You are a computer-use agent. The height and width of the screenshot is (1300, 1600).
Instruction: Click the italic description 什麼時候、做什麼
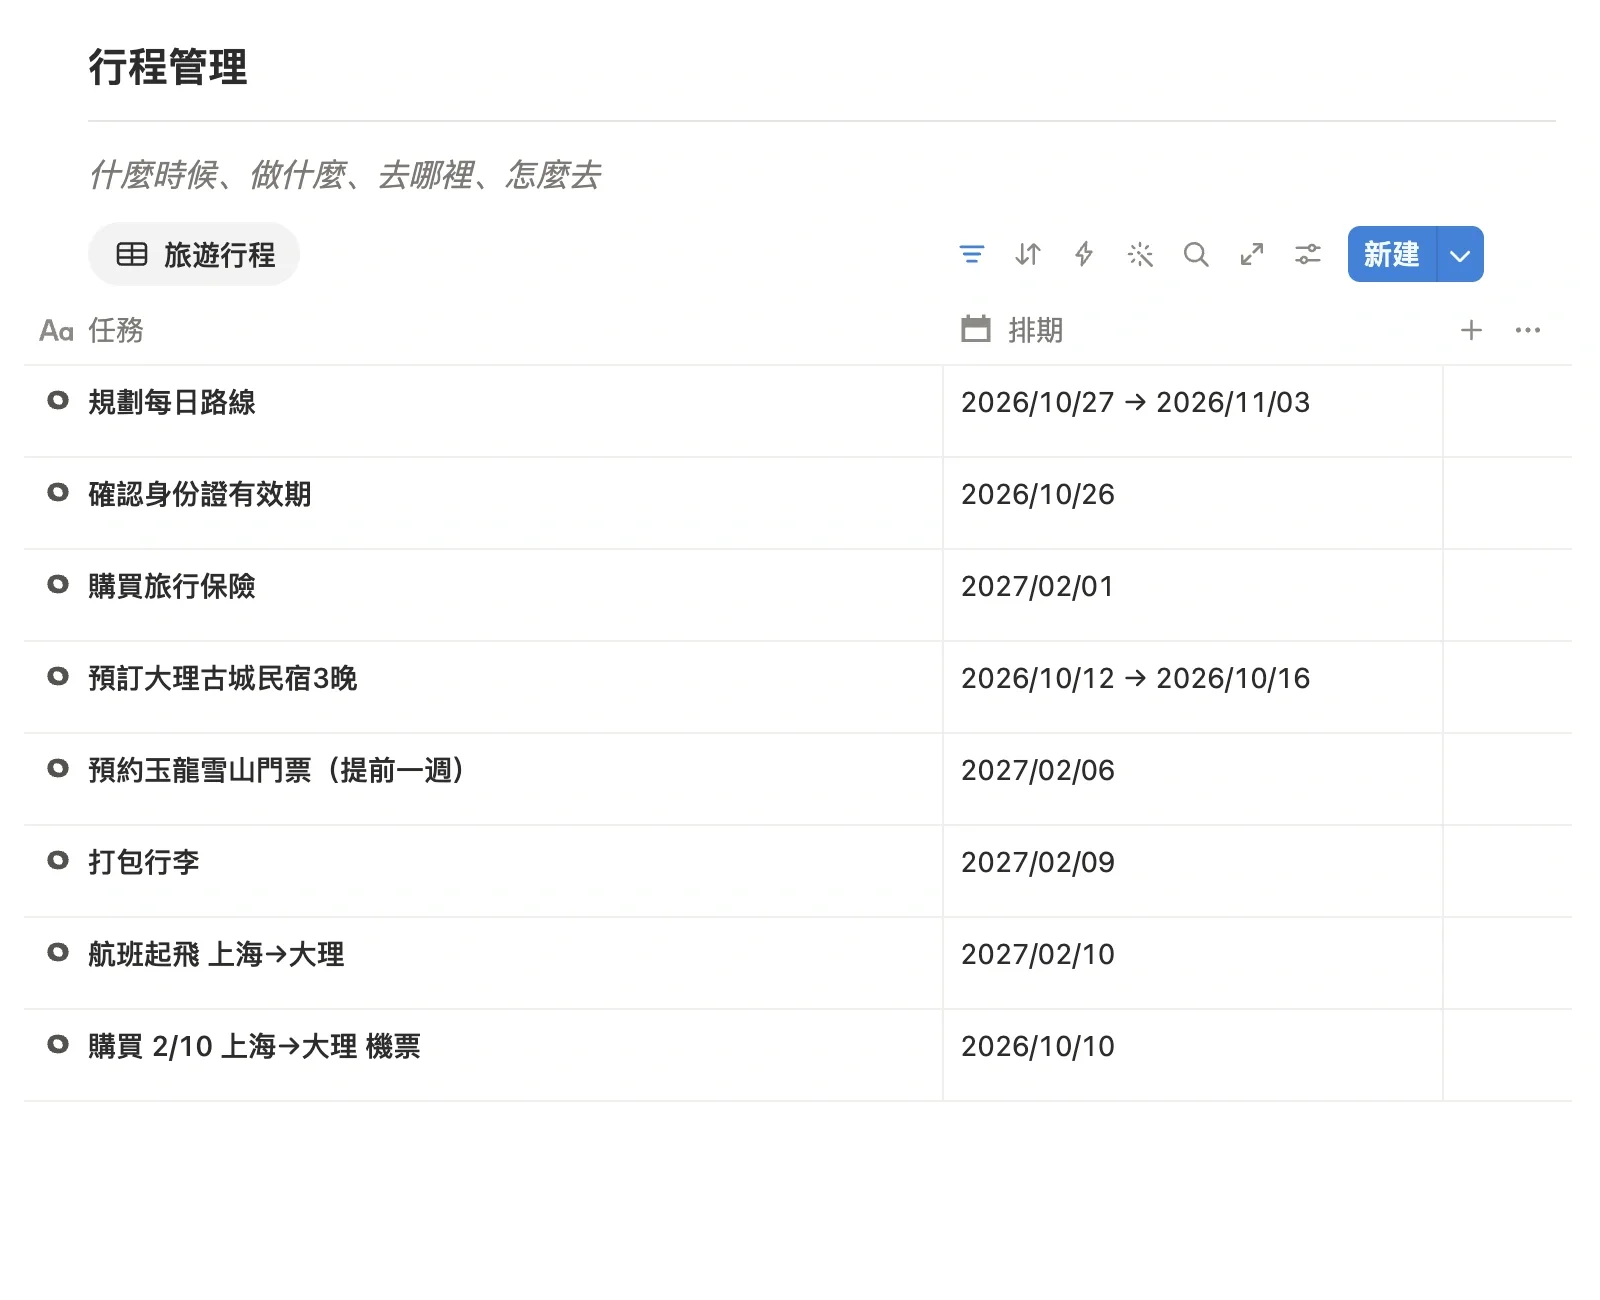pos(345,175)
